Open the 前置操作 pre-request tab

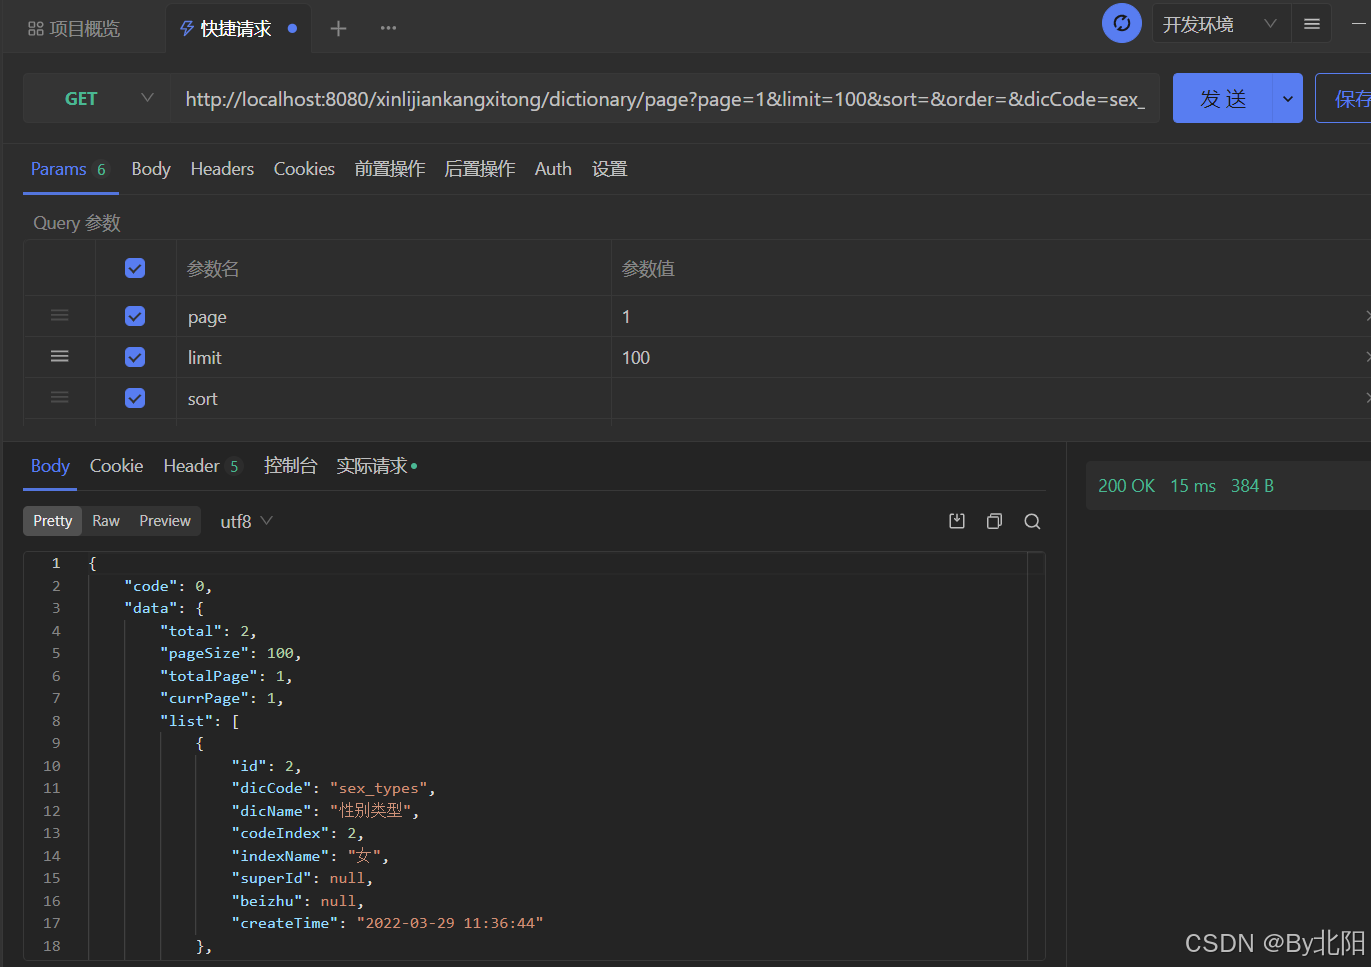click(x=390, y=169)
